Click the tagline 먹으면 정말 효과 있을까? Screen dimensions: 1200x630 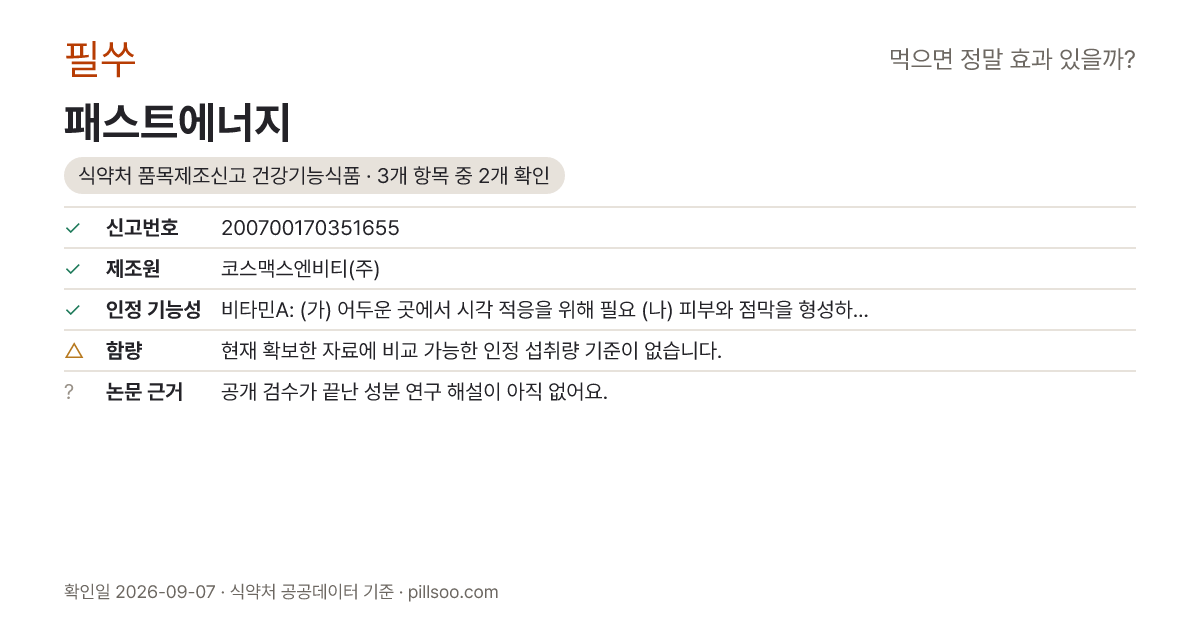[x=1012, y=60]
